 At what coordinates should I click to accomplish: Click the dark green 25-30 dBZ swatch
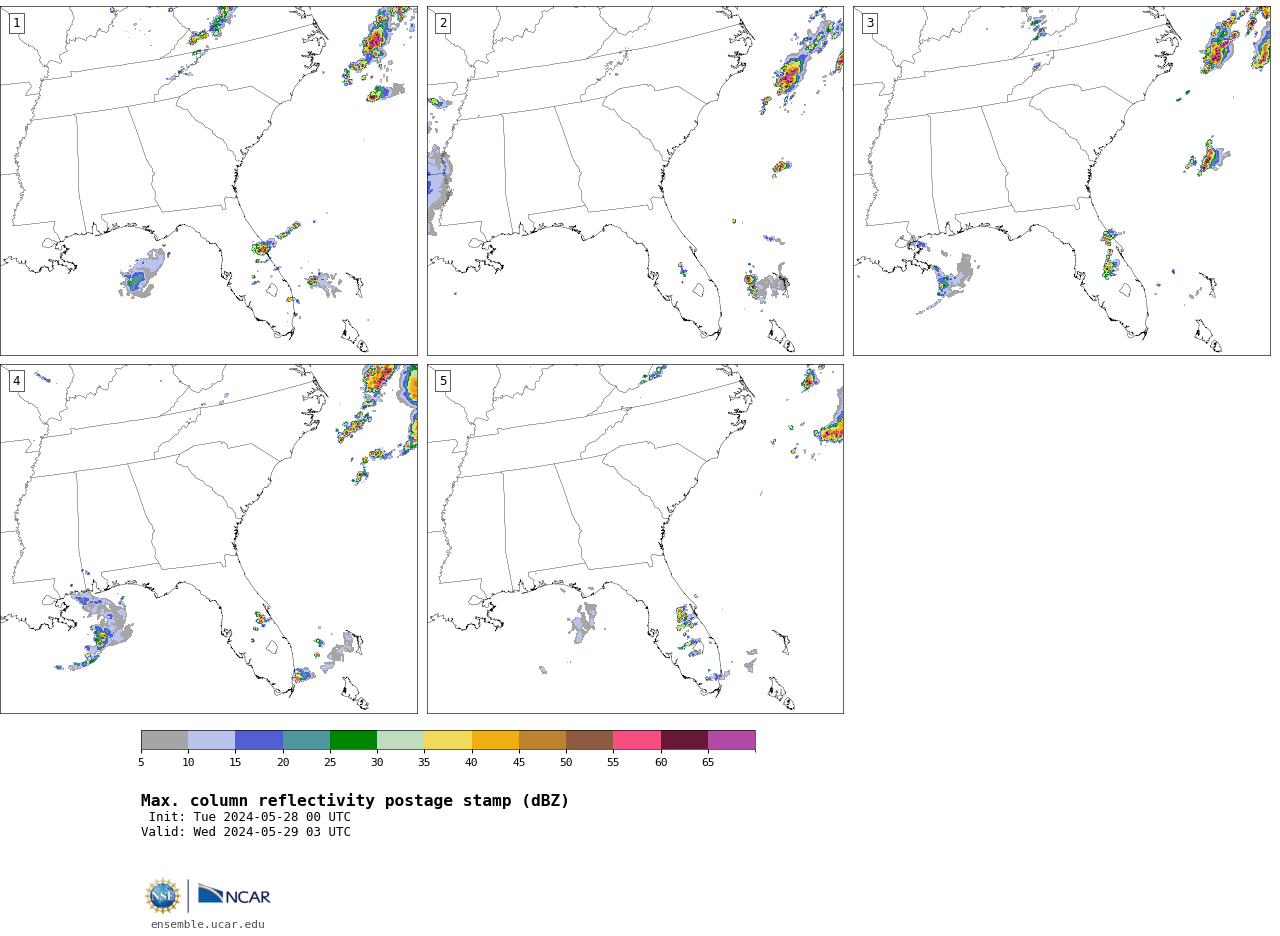point(353,740)
